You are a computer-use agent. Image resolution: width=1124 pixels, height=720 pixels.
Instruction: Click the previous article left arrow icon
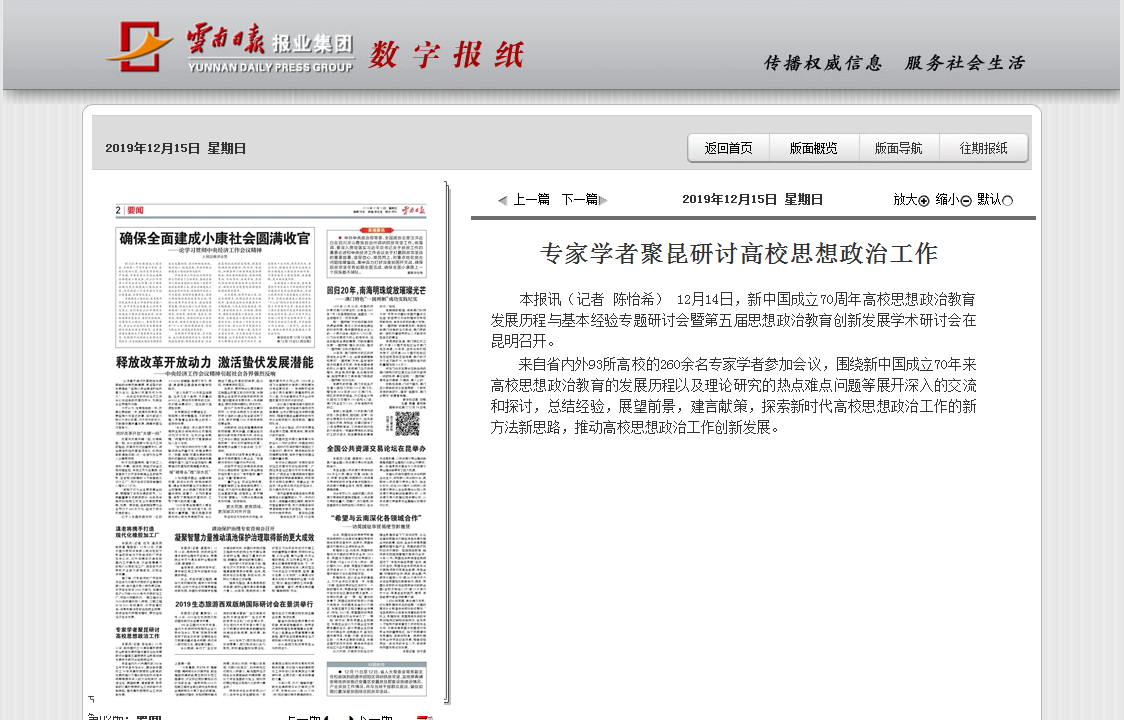(502, 200)
